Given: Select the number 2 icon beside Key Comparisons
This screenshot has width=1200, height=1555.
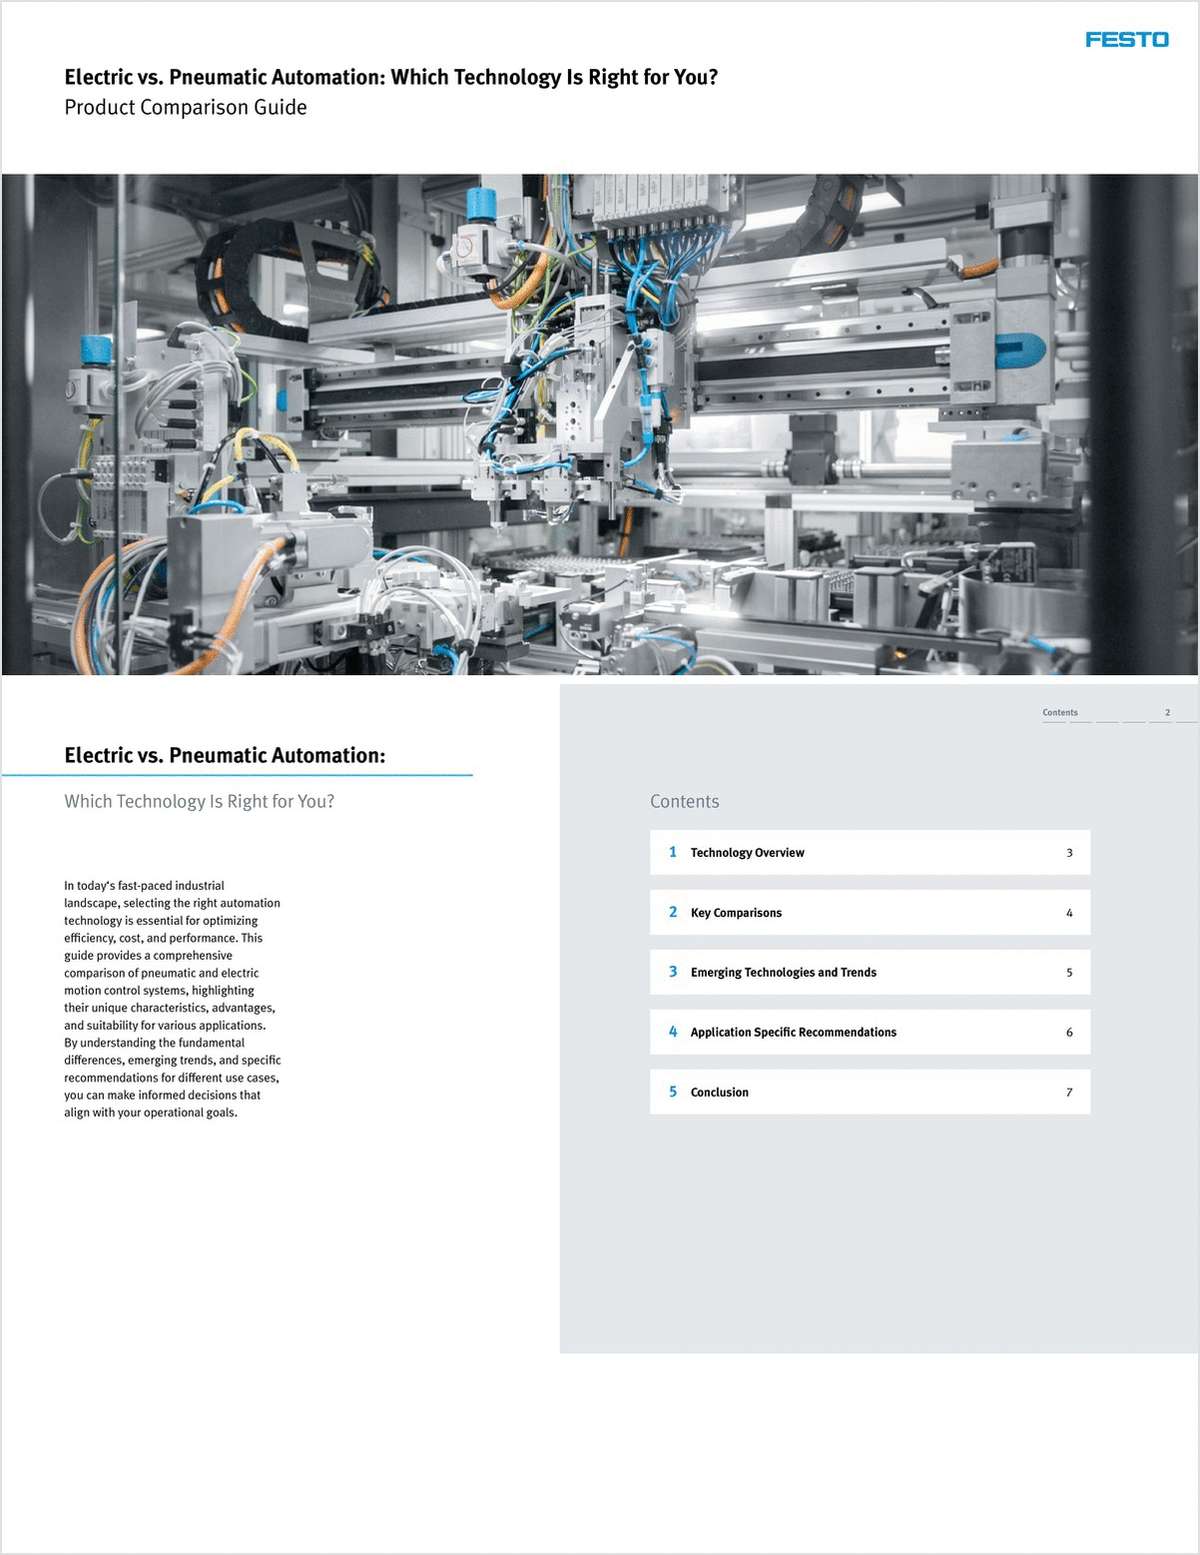Looking at the screenshot, I should coord(674,912).
